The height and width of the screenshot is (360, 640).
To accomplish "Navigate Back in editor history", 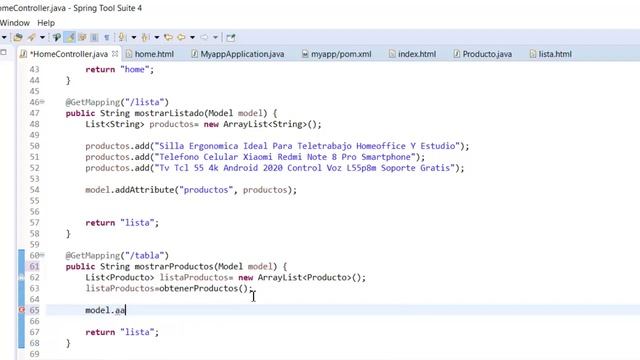I will (181, 38).
